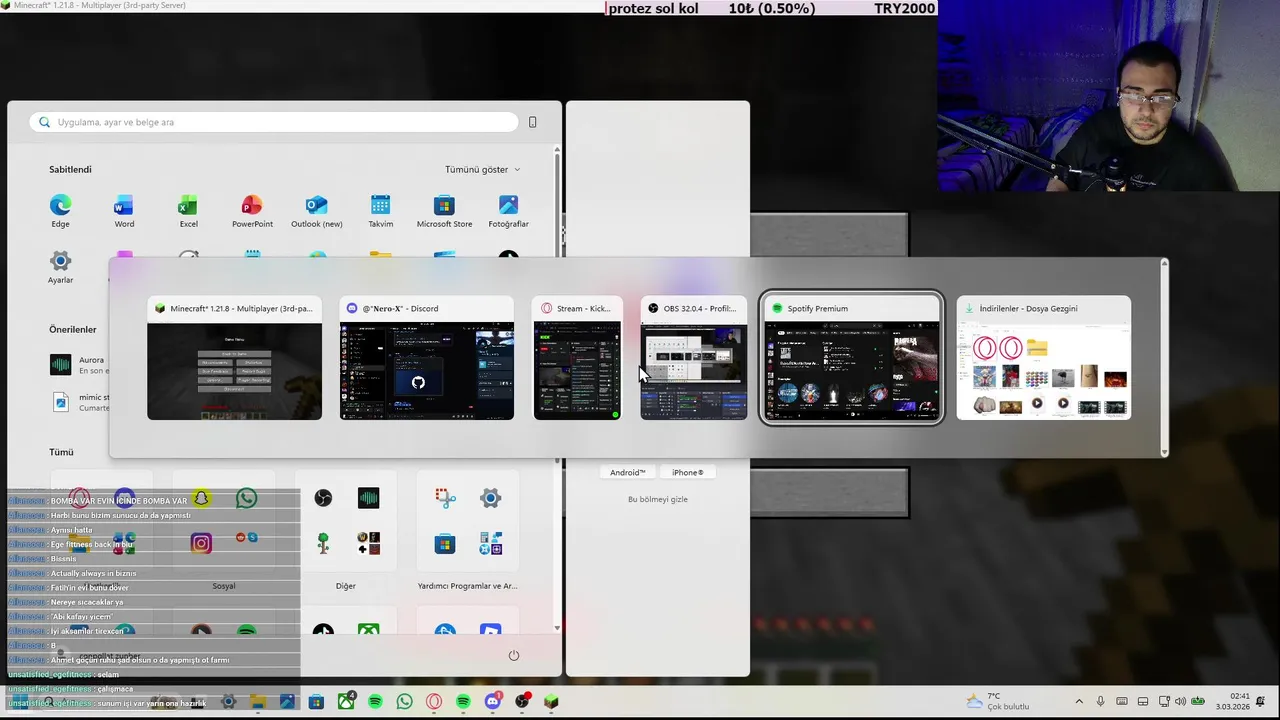Open volume control in system tray
1280x720 pixels.
[x=1182, y=702]
